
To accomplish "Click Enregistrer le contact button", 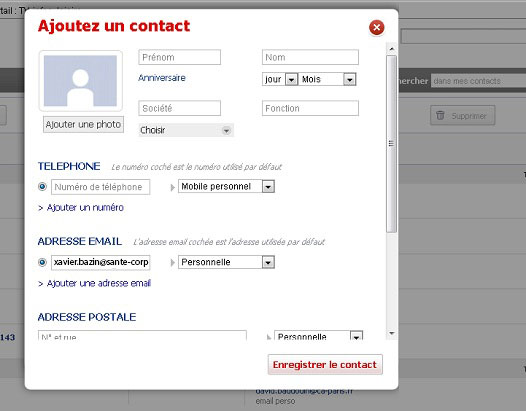I will 325,364.
